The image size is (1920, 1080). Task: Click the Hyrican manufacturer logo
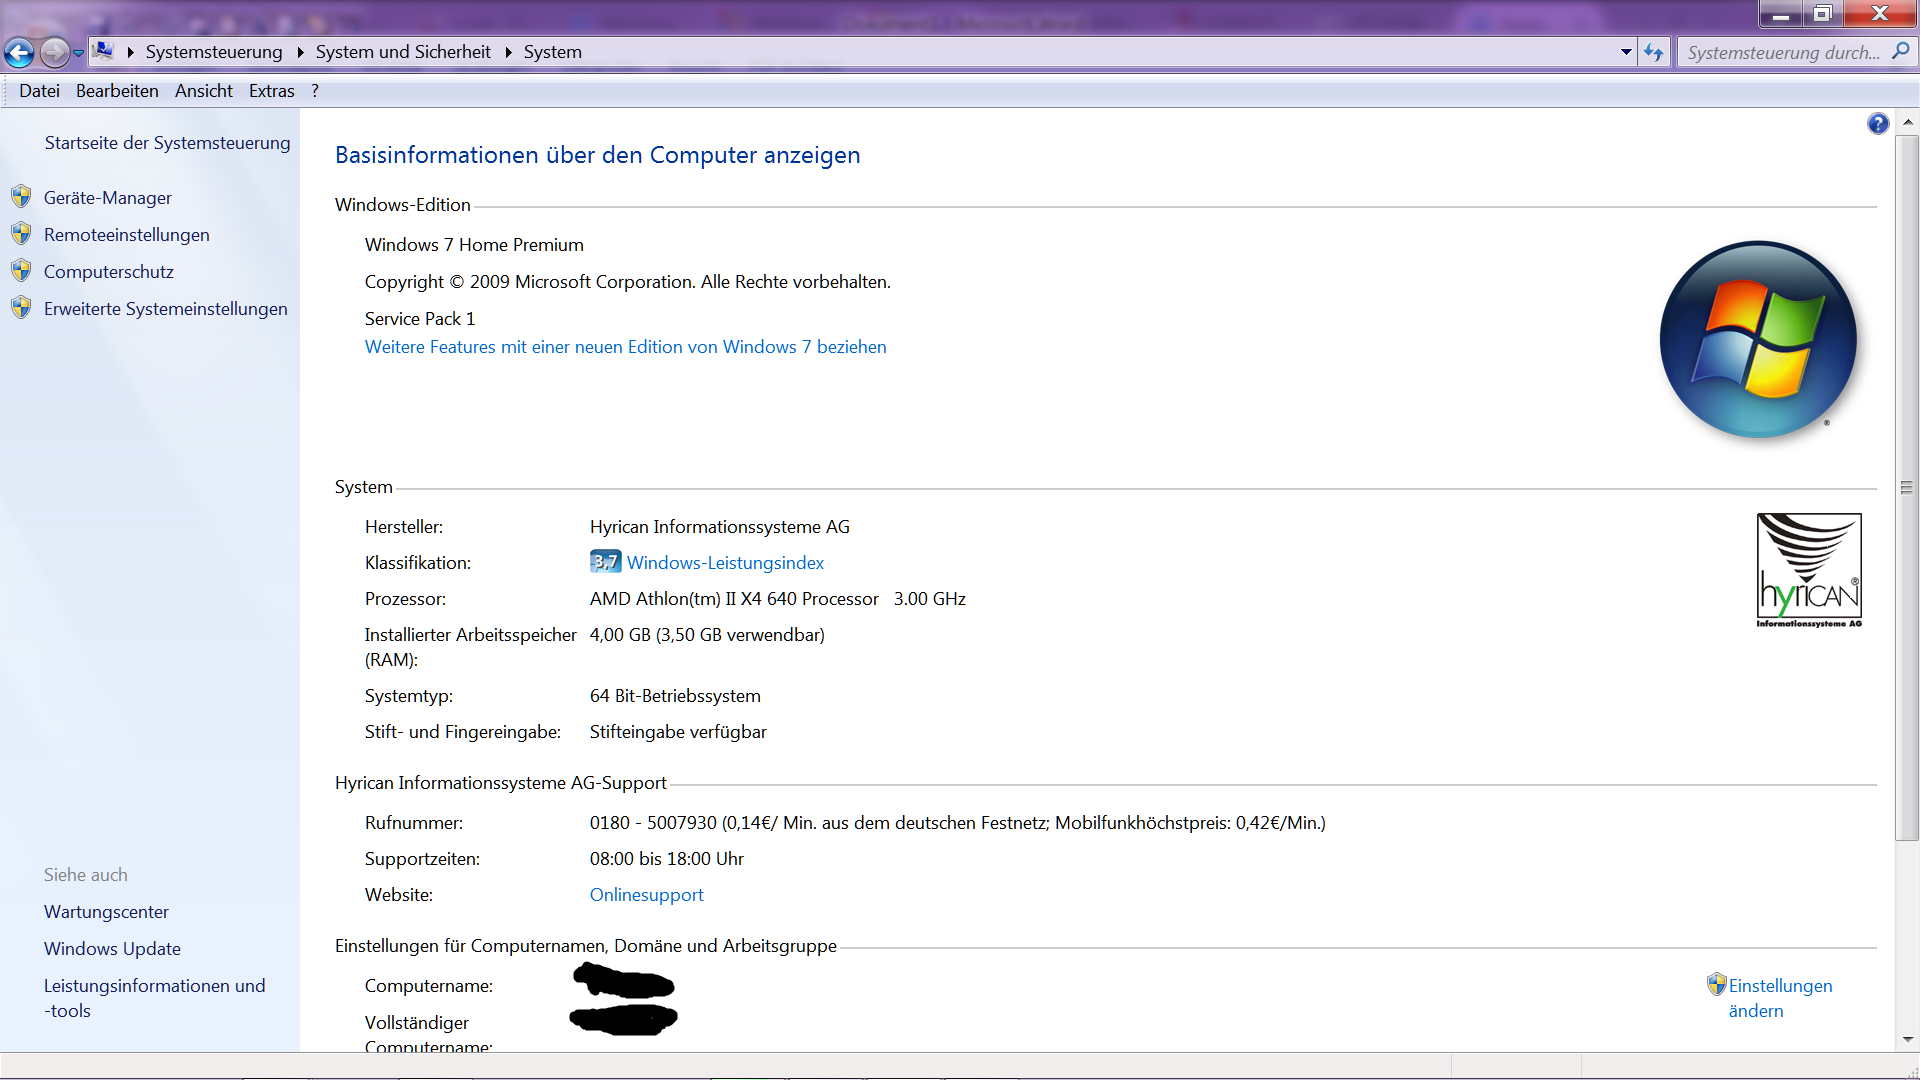pos(1808,570)
